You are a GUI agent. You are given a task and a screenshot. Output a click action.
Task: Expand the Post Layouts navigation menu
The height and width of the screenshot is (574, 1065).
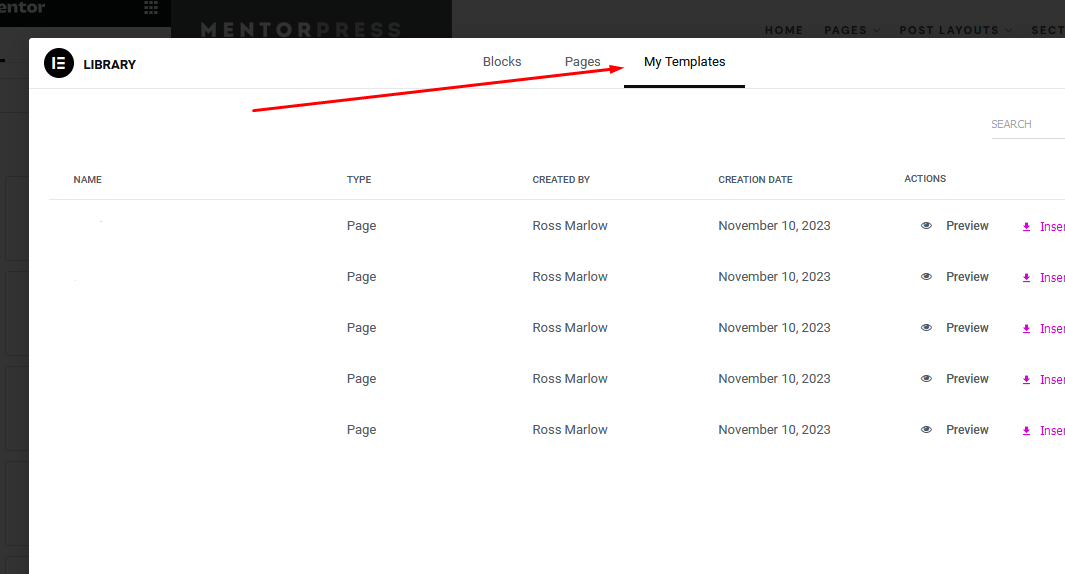[955, 30]
